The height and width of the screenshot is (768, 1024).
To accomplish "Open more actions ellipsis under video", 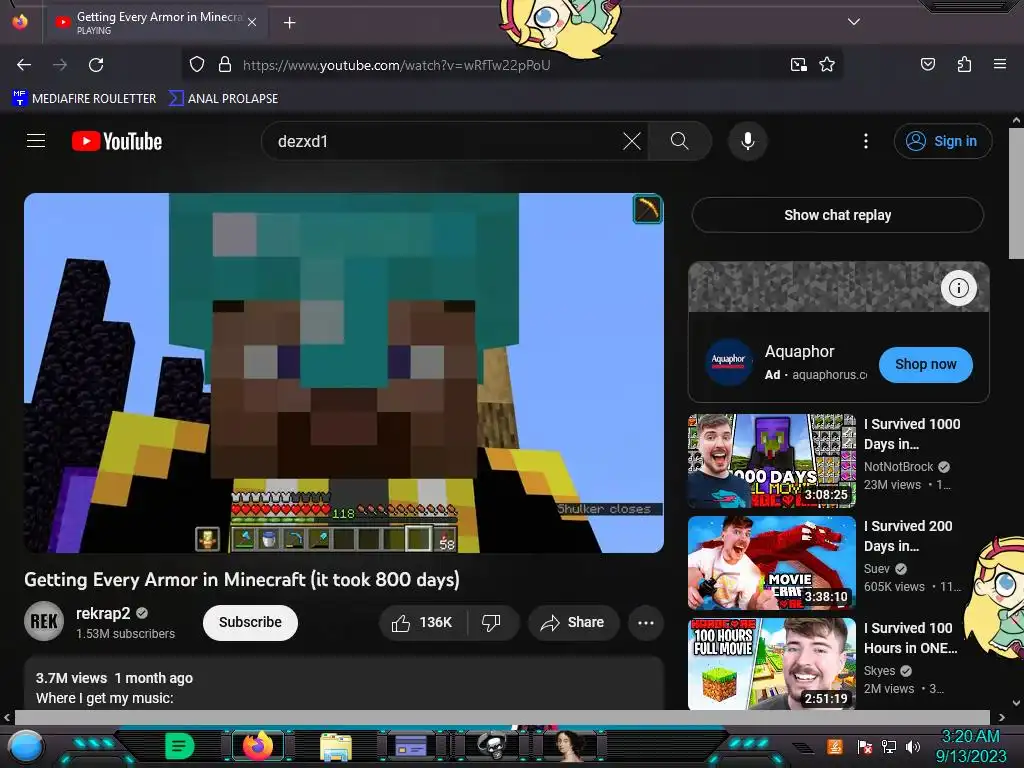I will click(x=646, y=622).
